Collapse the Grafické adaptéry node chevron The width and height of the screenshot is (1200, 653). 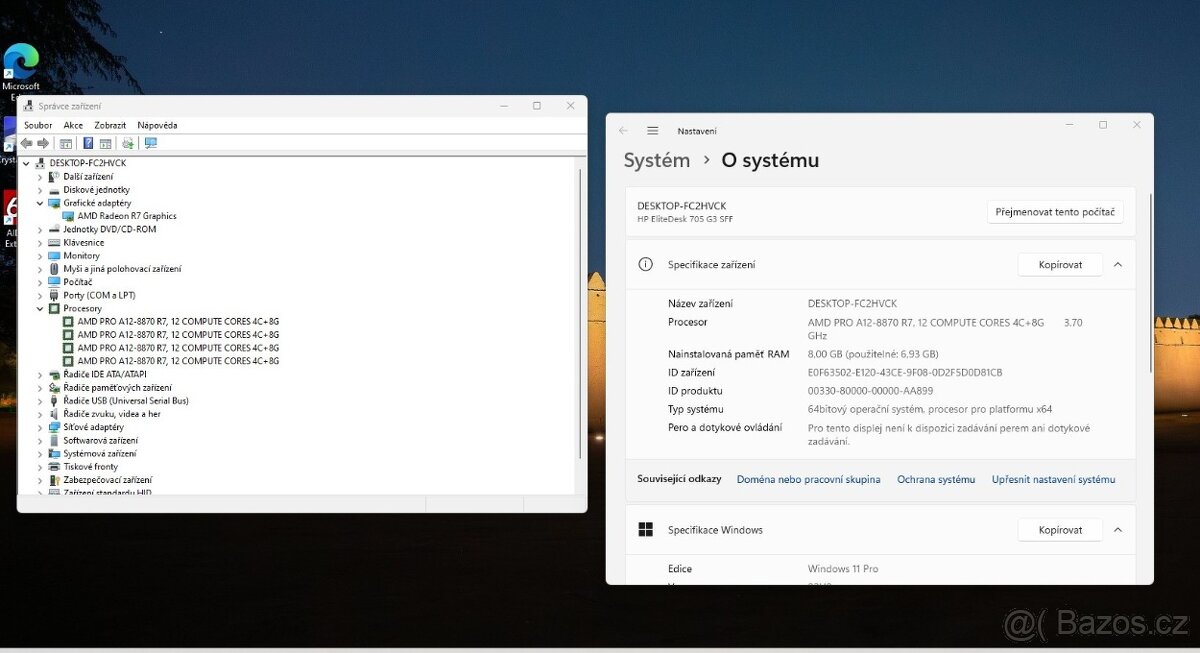click(x=40, y=203)
